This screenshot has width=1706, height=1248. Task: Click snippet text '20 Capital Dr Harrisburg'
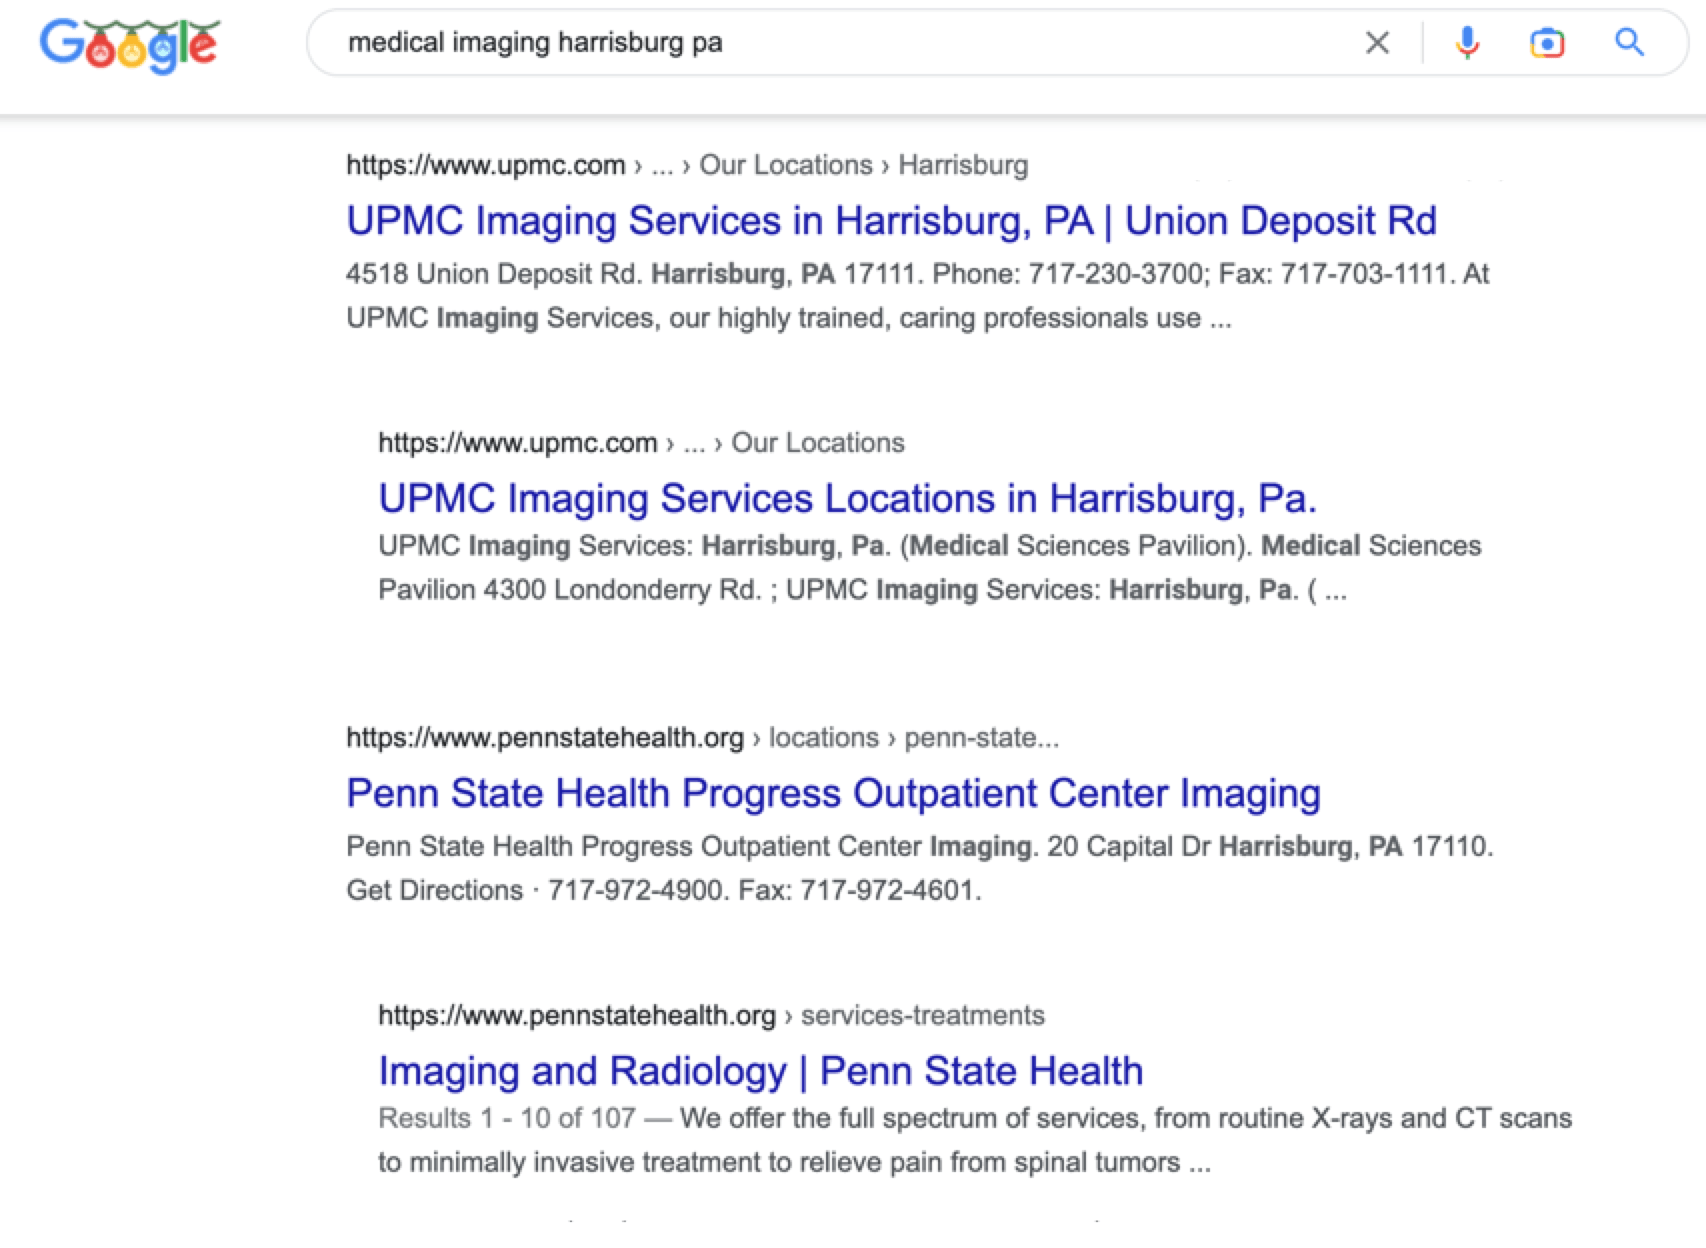click(1199, 847)
